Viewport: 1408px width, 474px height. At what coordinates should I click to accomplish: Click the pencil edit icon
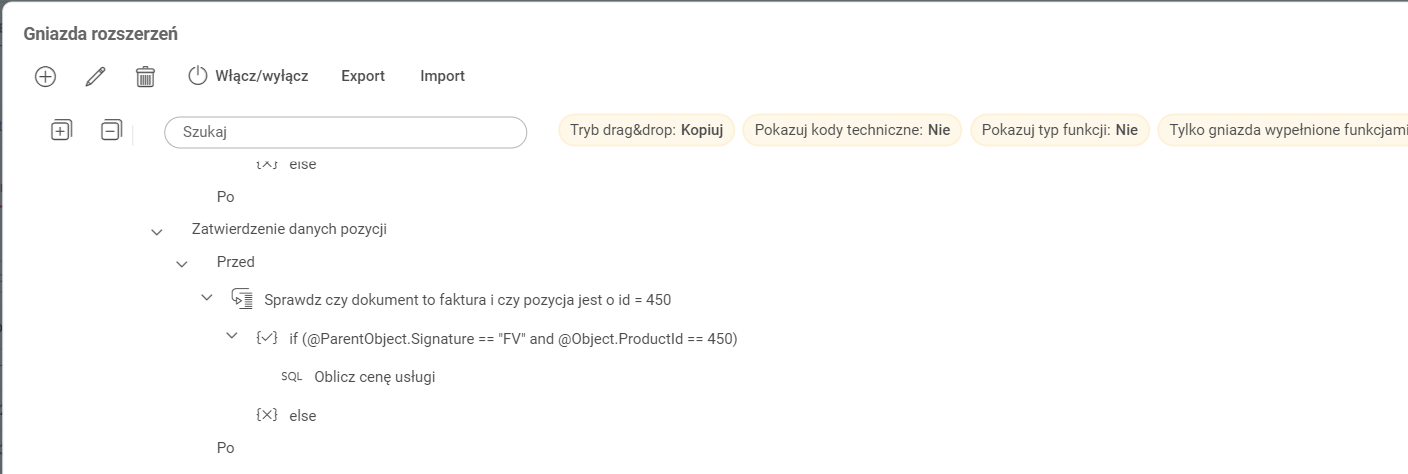point(95,76)
